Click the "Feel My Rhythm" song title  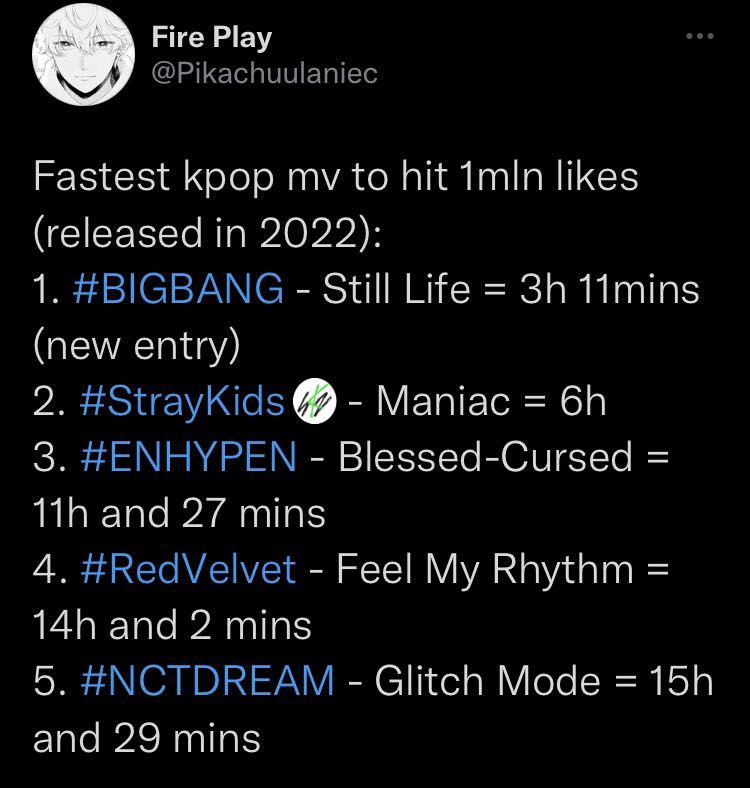tap(485, 569)
